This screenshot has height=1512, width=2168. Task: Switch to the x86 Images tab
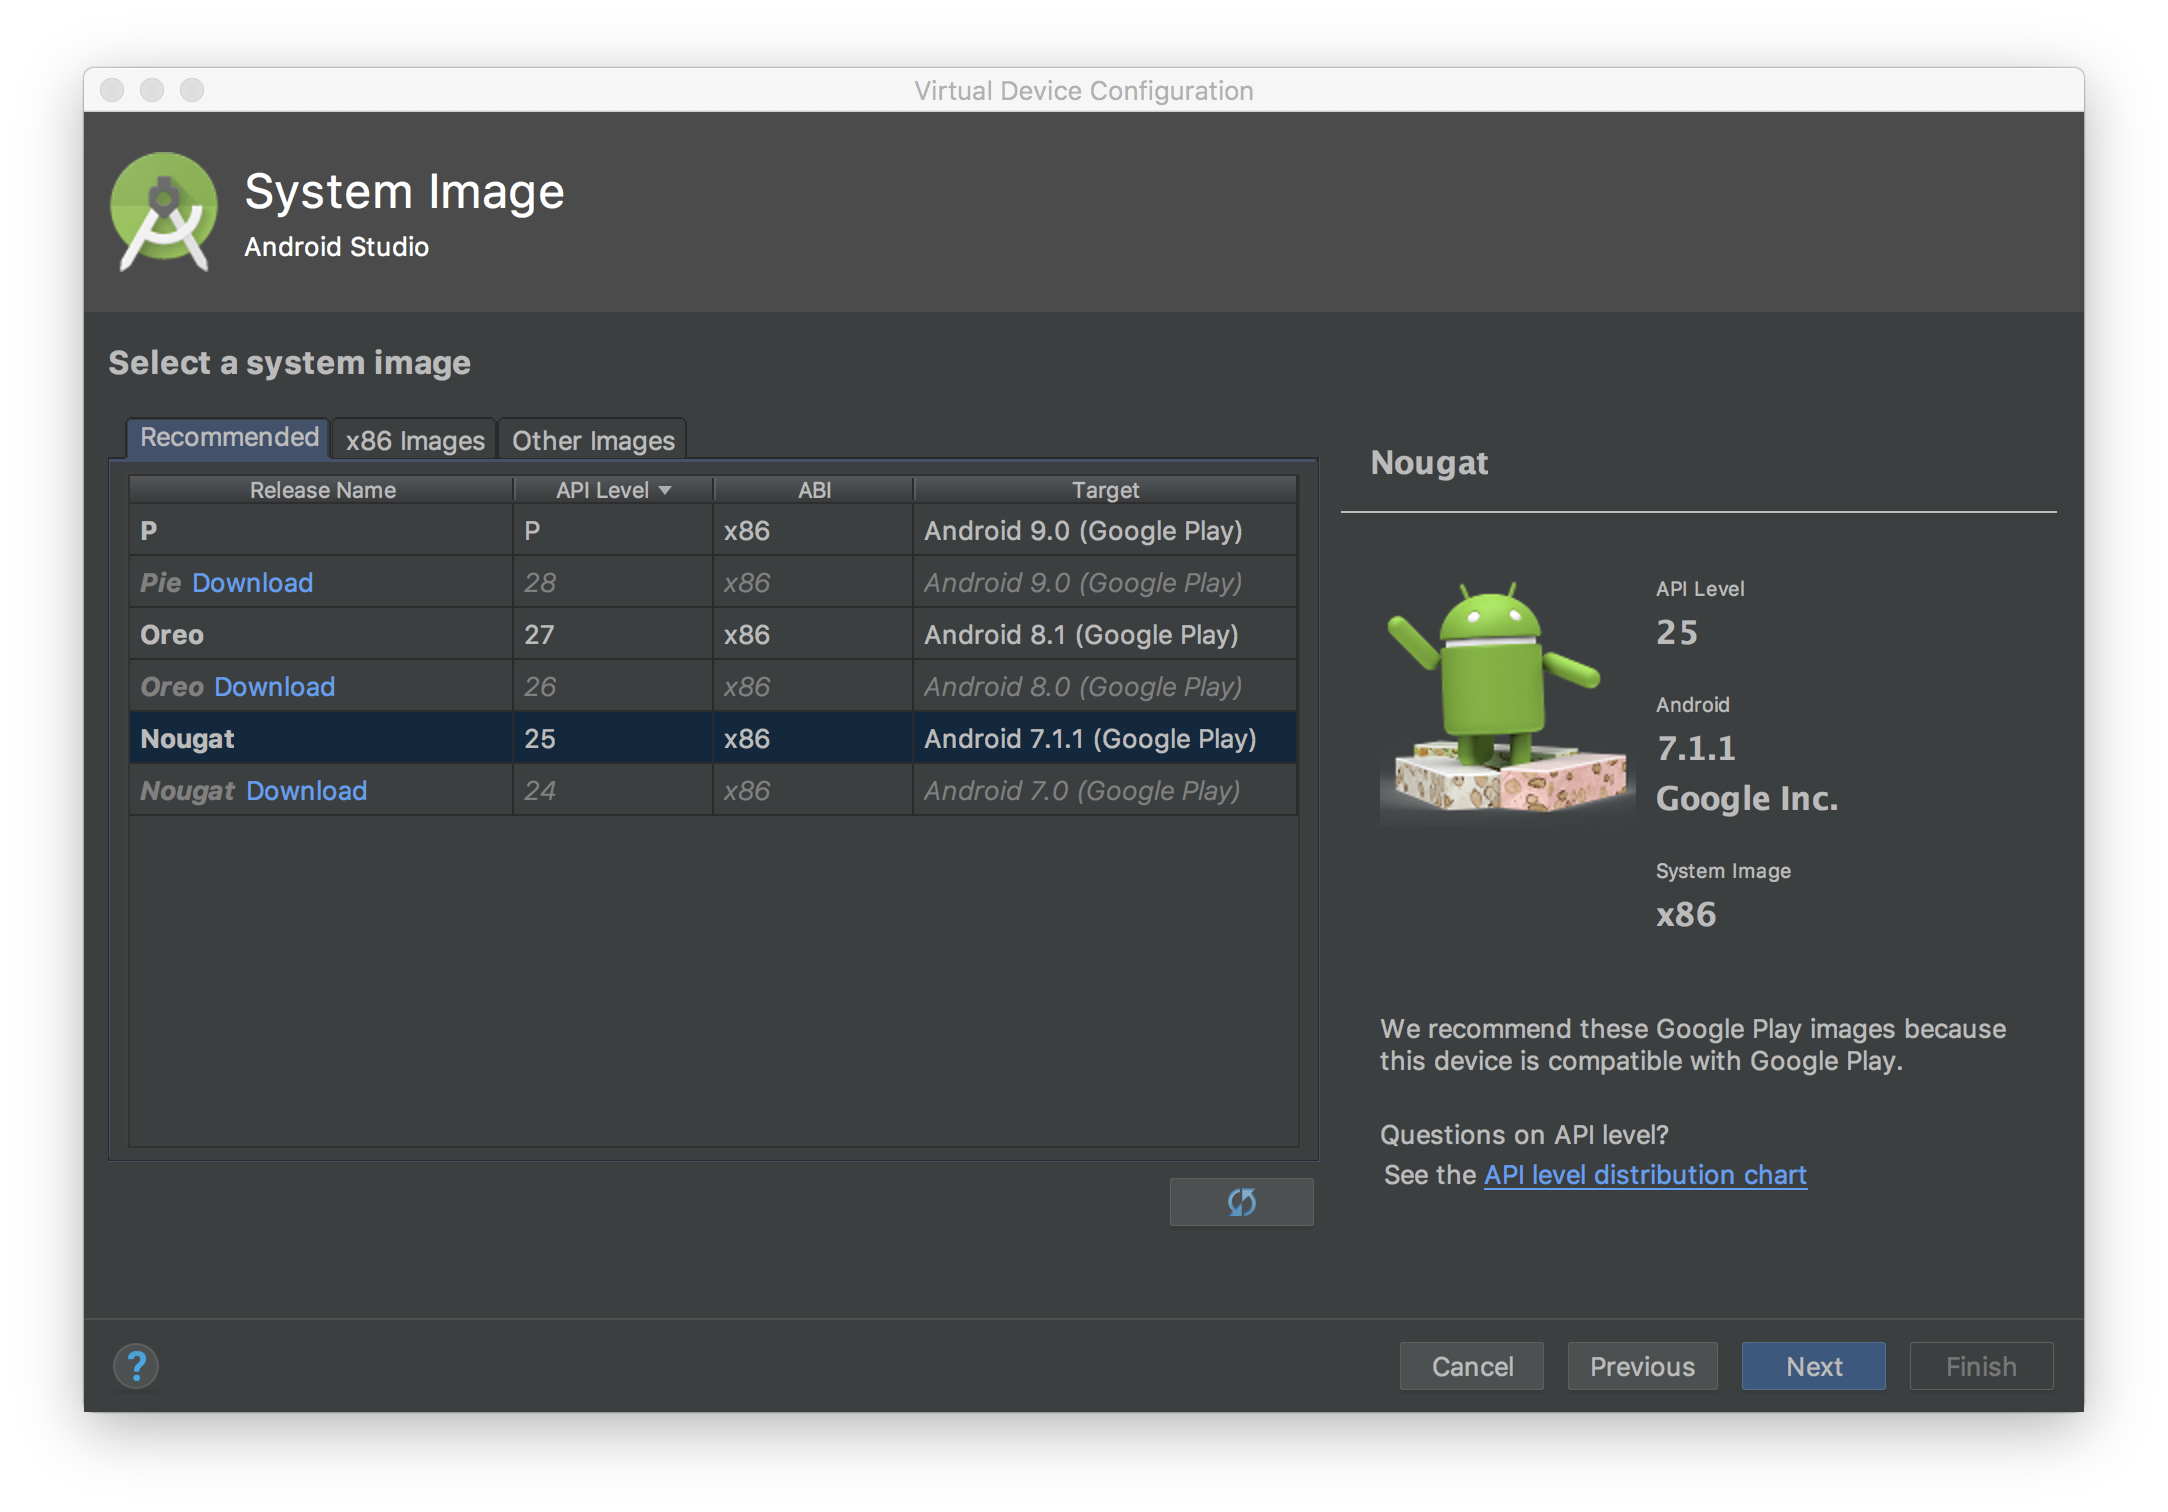click(414, 440)
